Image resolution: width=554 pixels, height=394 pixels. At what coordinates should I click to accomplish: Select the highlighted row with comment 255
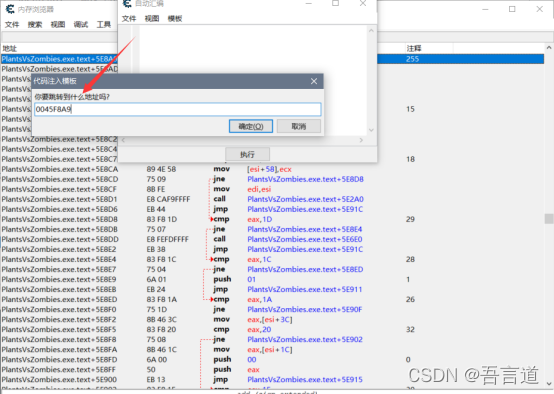pyautogui.click(x=272, y=59)
